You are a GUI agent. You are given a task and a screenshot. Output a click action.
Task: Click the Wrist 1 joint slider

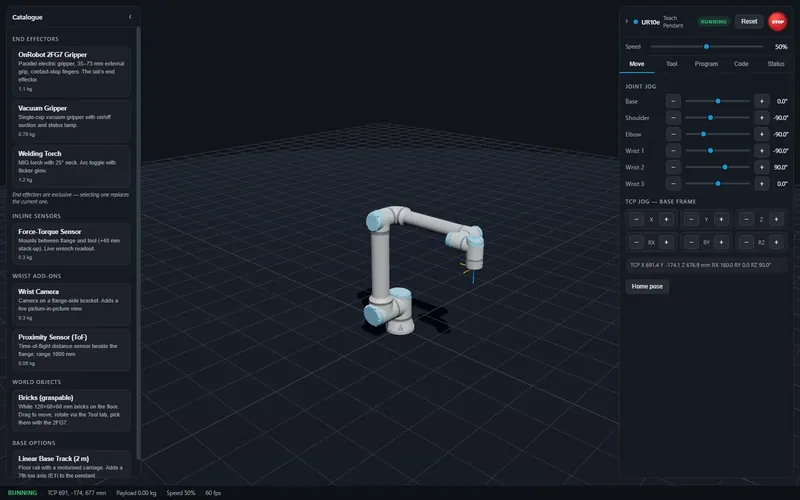click(x=718, y=151)
